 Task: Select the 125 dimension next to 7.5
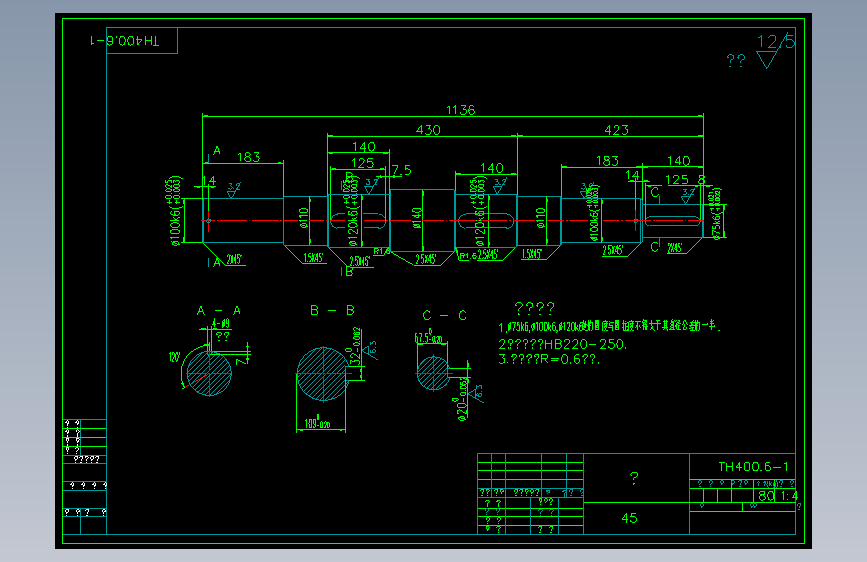363,163
